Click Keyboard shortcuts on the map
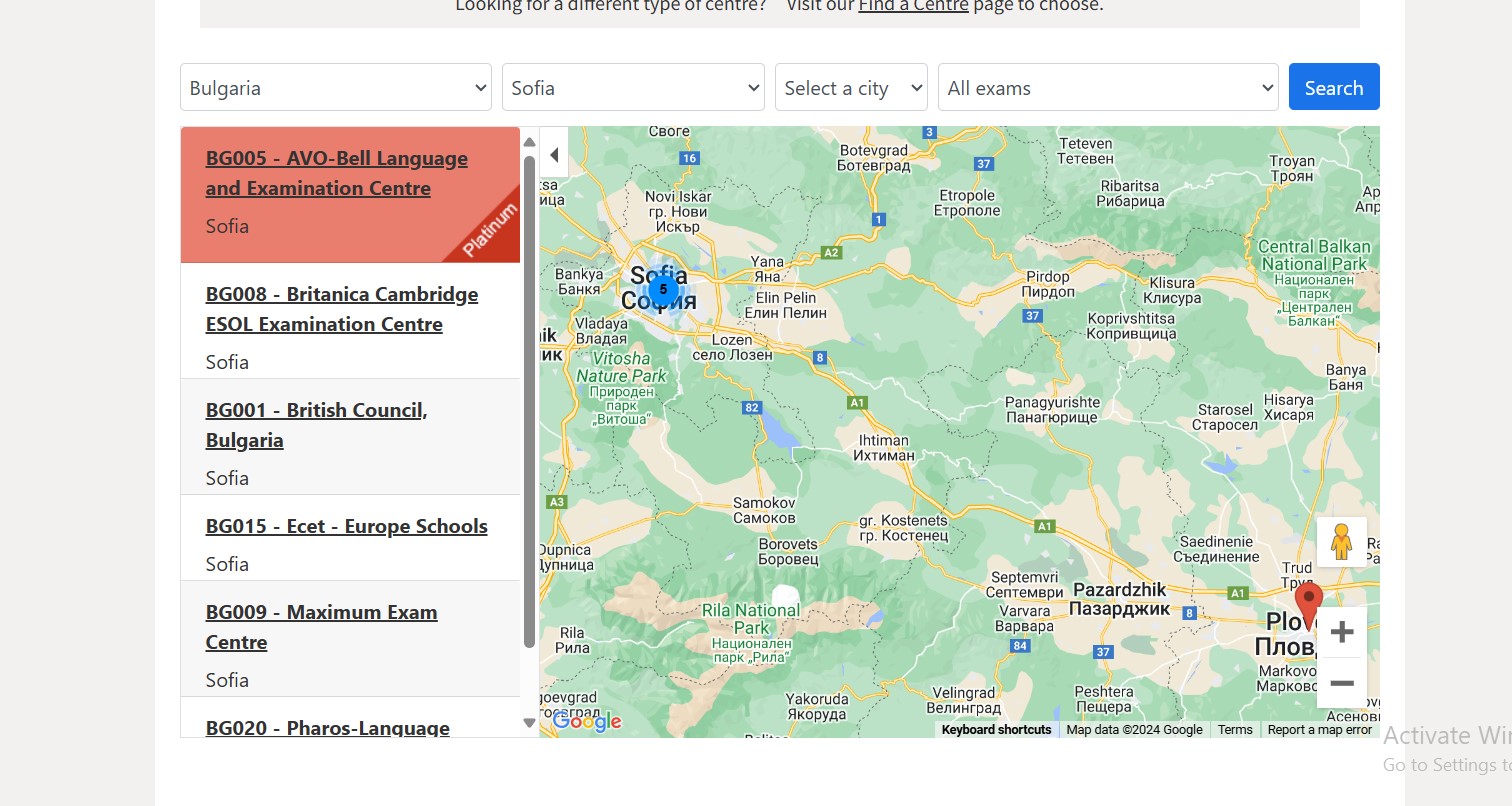 (x=996, y=730)
